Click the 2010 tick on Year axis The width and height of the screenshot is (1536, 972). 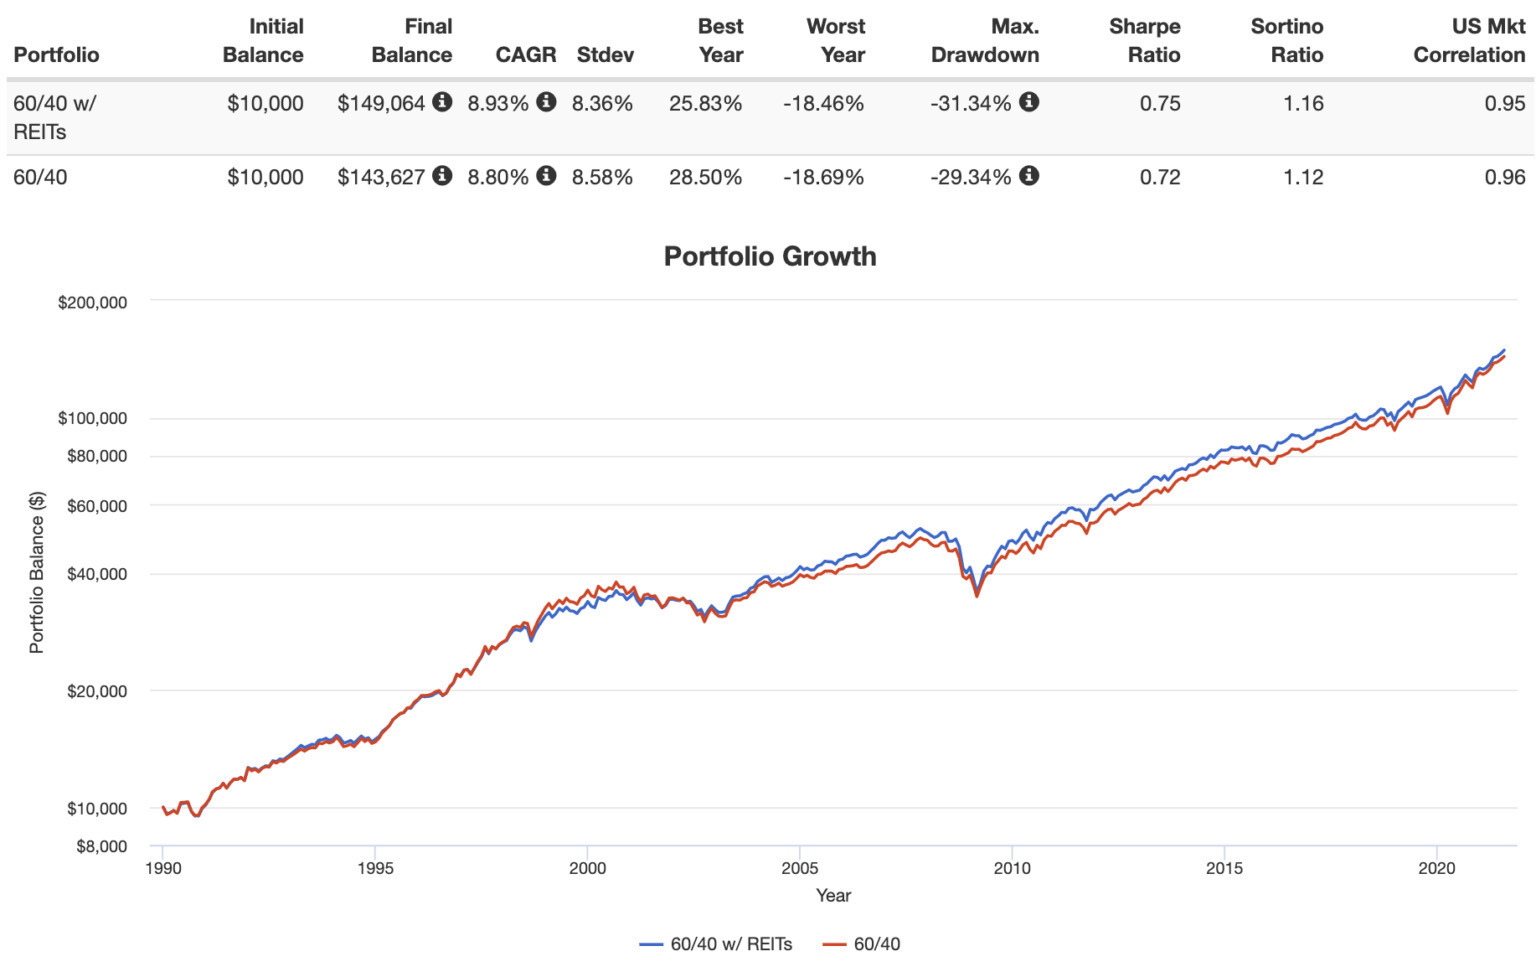[1012, 868]
